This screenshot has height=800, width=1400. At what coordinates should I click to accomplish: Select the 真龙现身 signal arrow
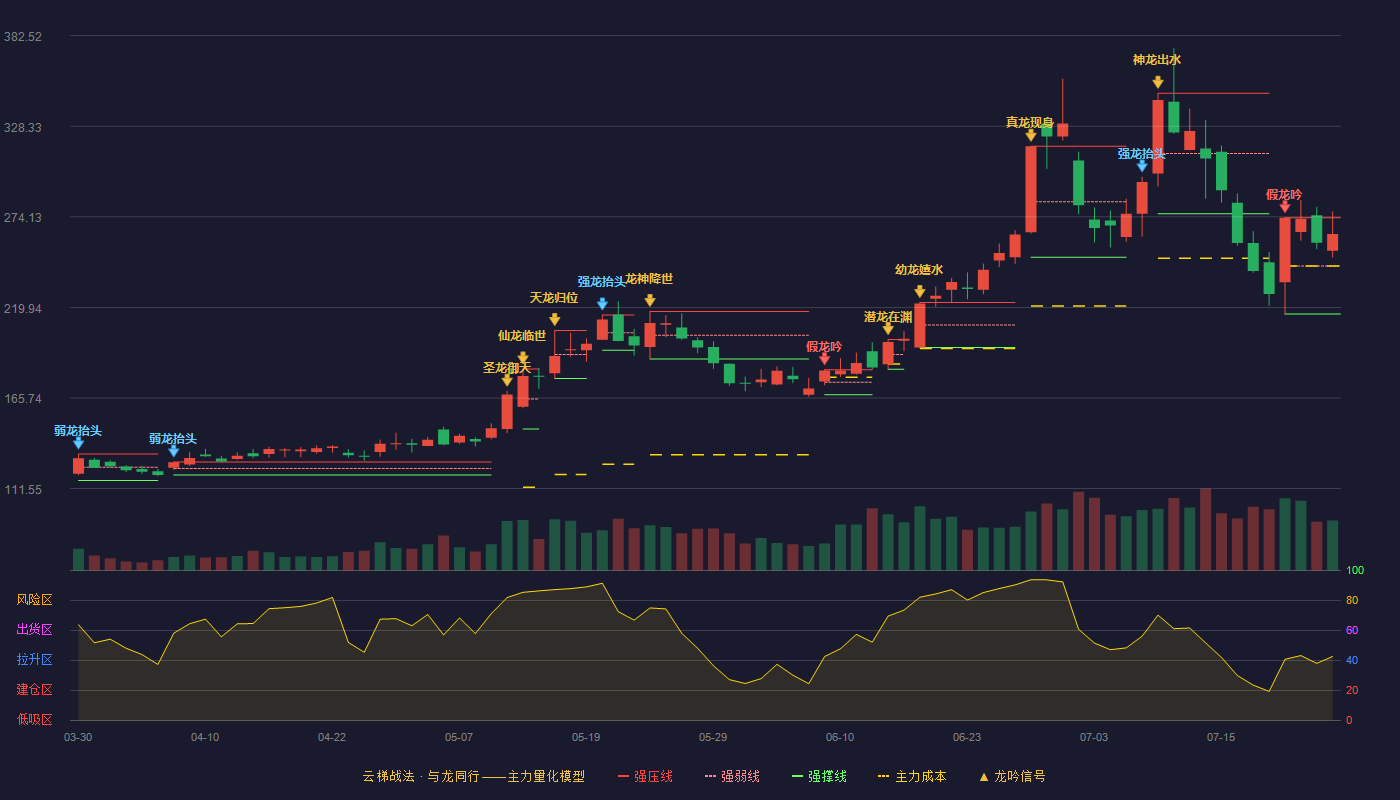(1031, 135)
